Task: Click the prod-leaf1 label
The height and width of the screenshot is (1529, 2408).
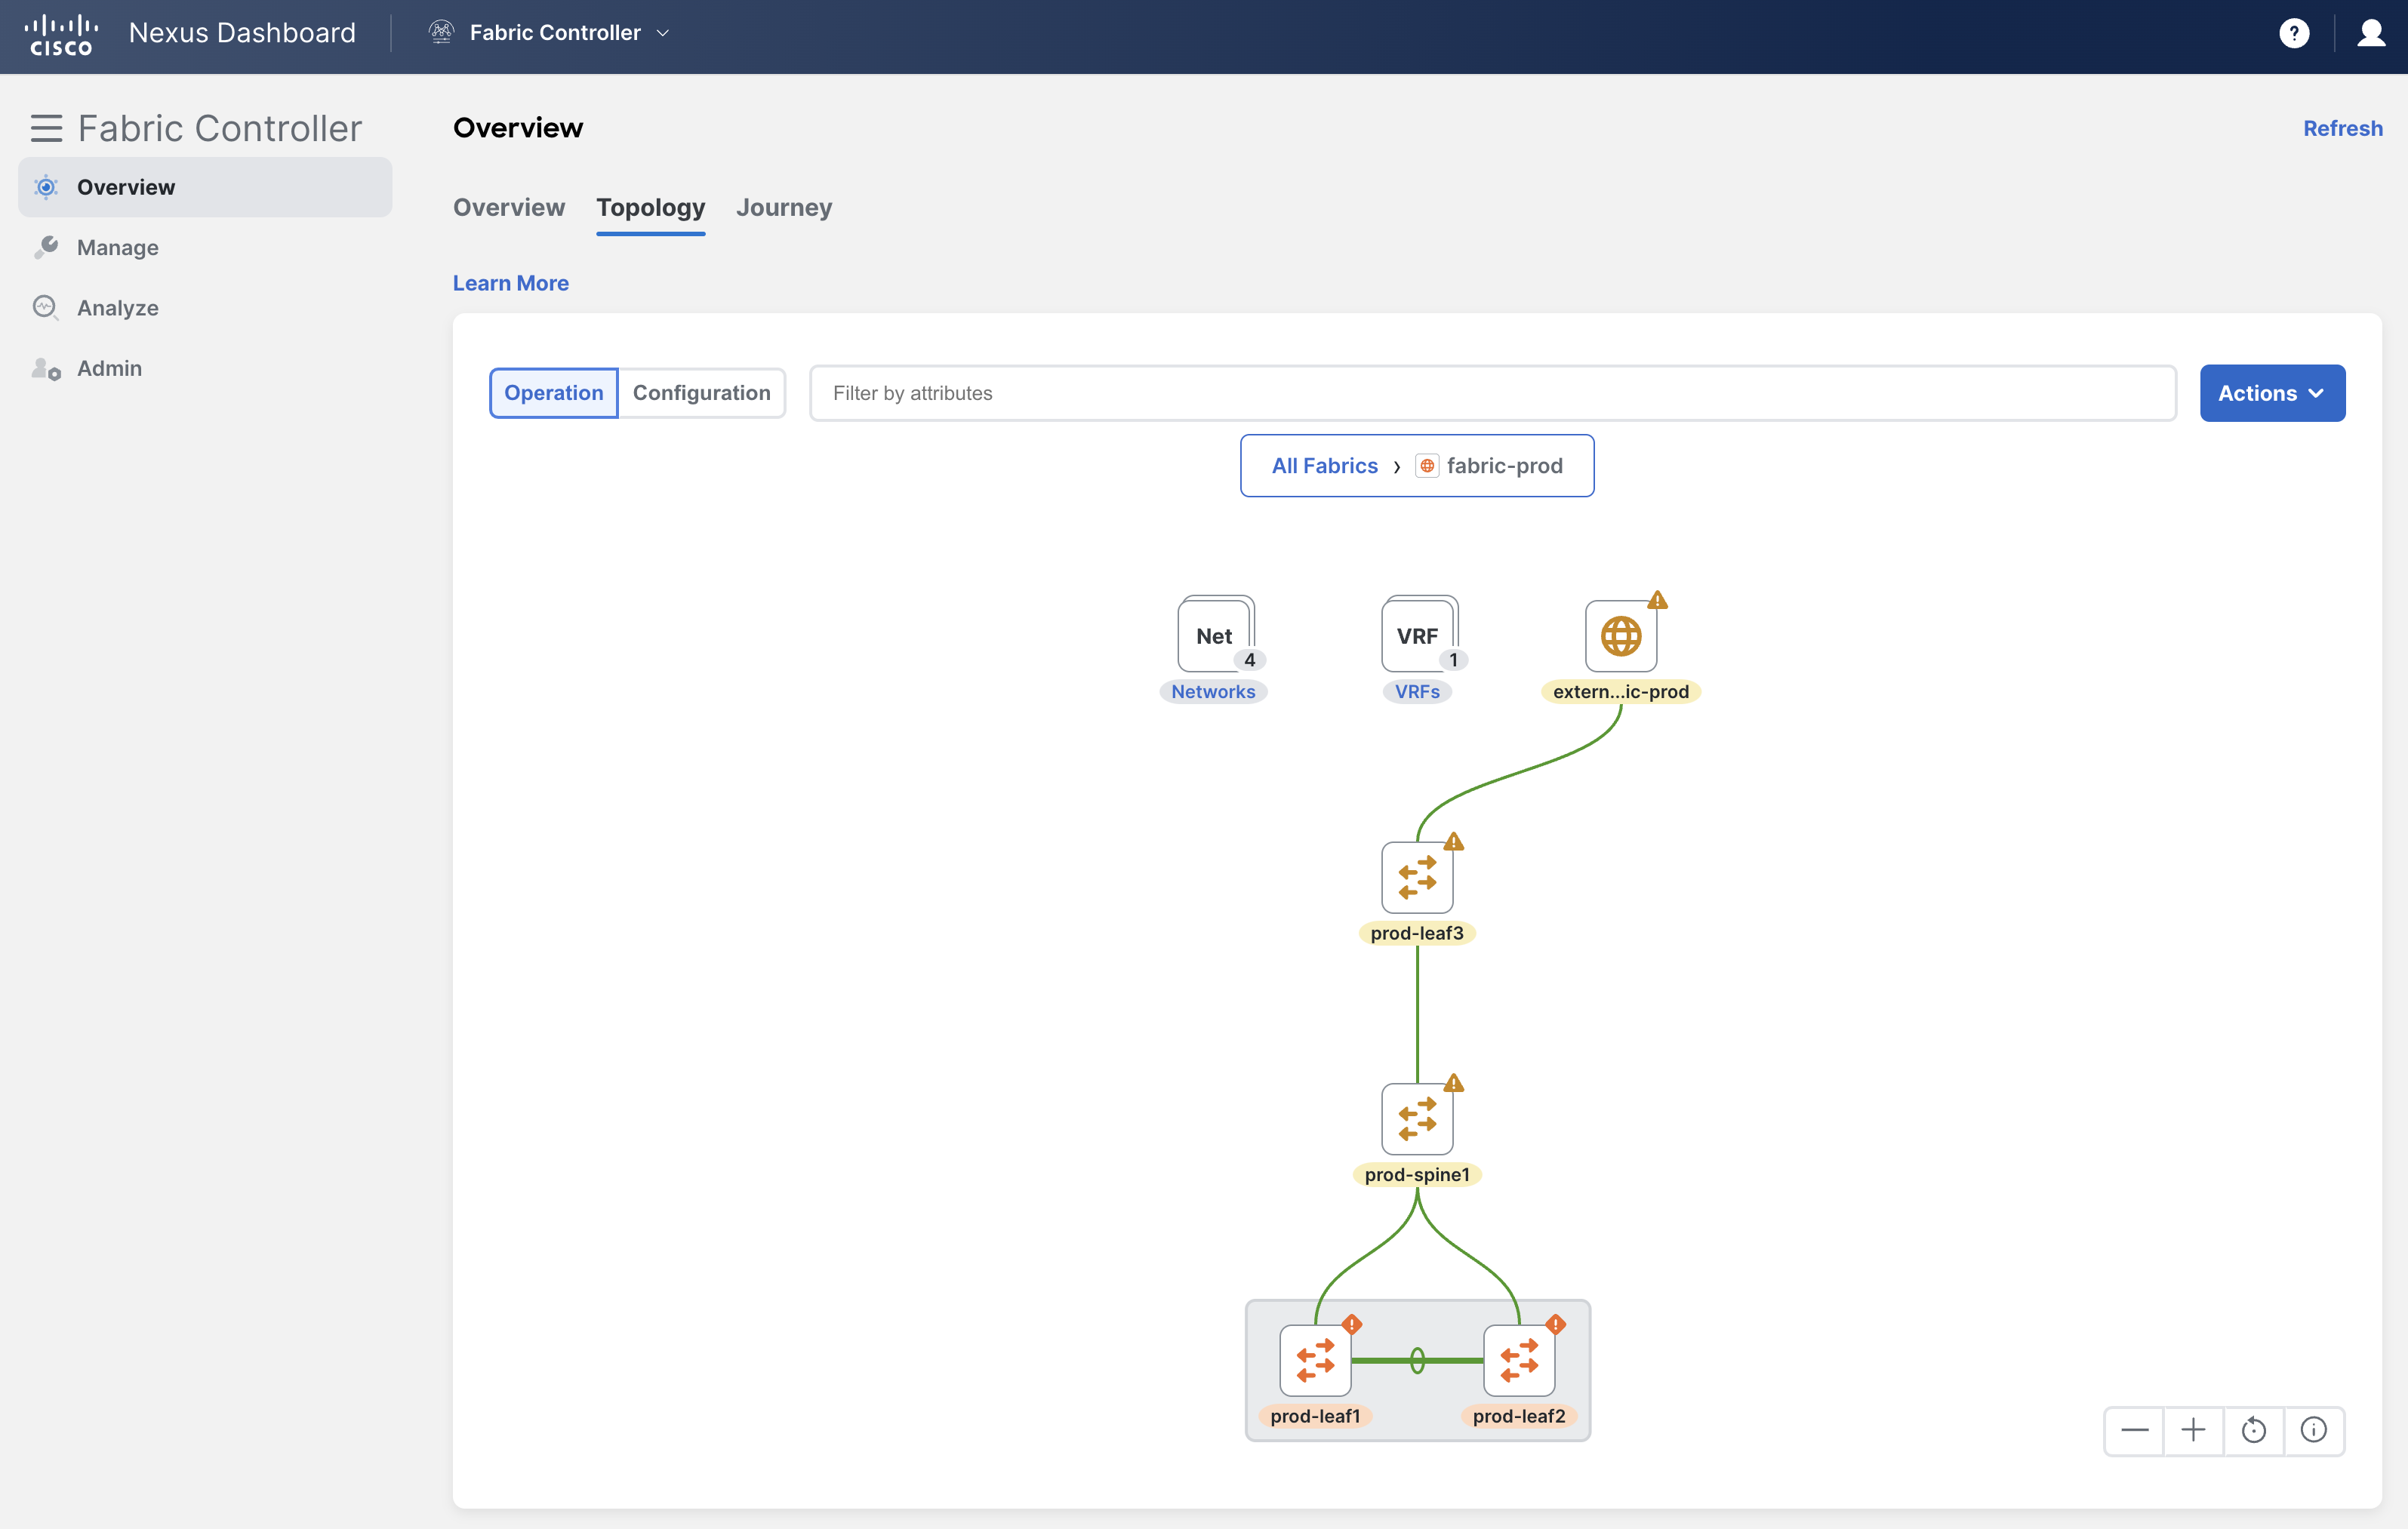Action: click(x=1315, y=1416)
